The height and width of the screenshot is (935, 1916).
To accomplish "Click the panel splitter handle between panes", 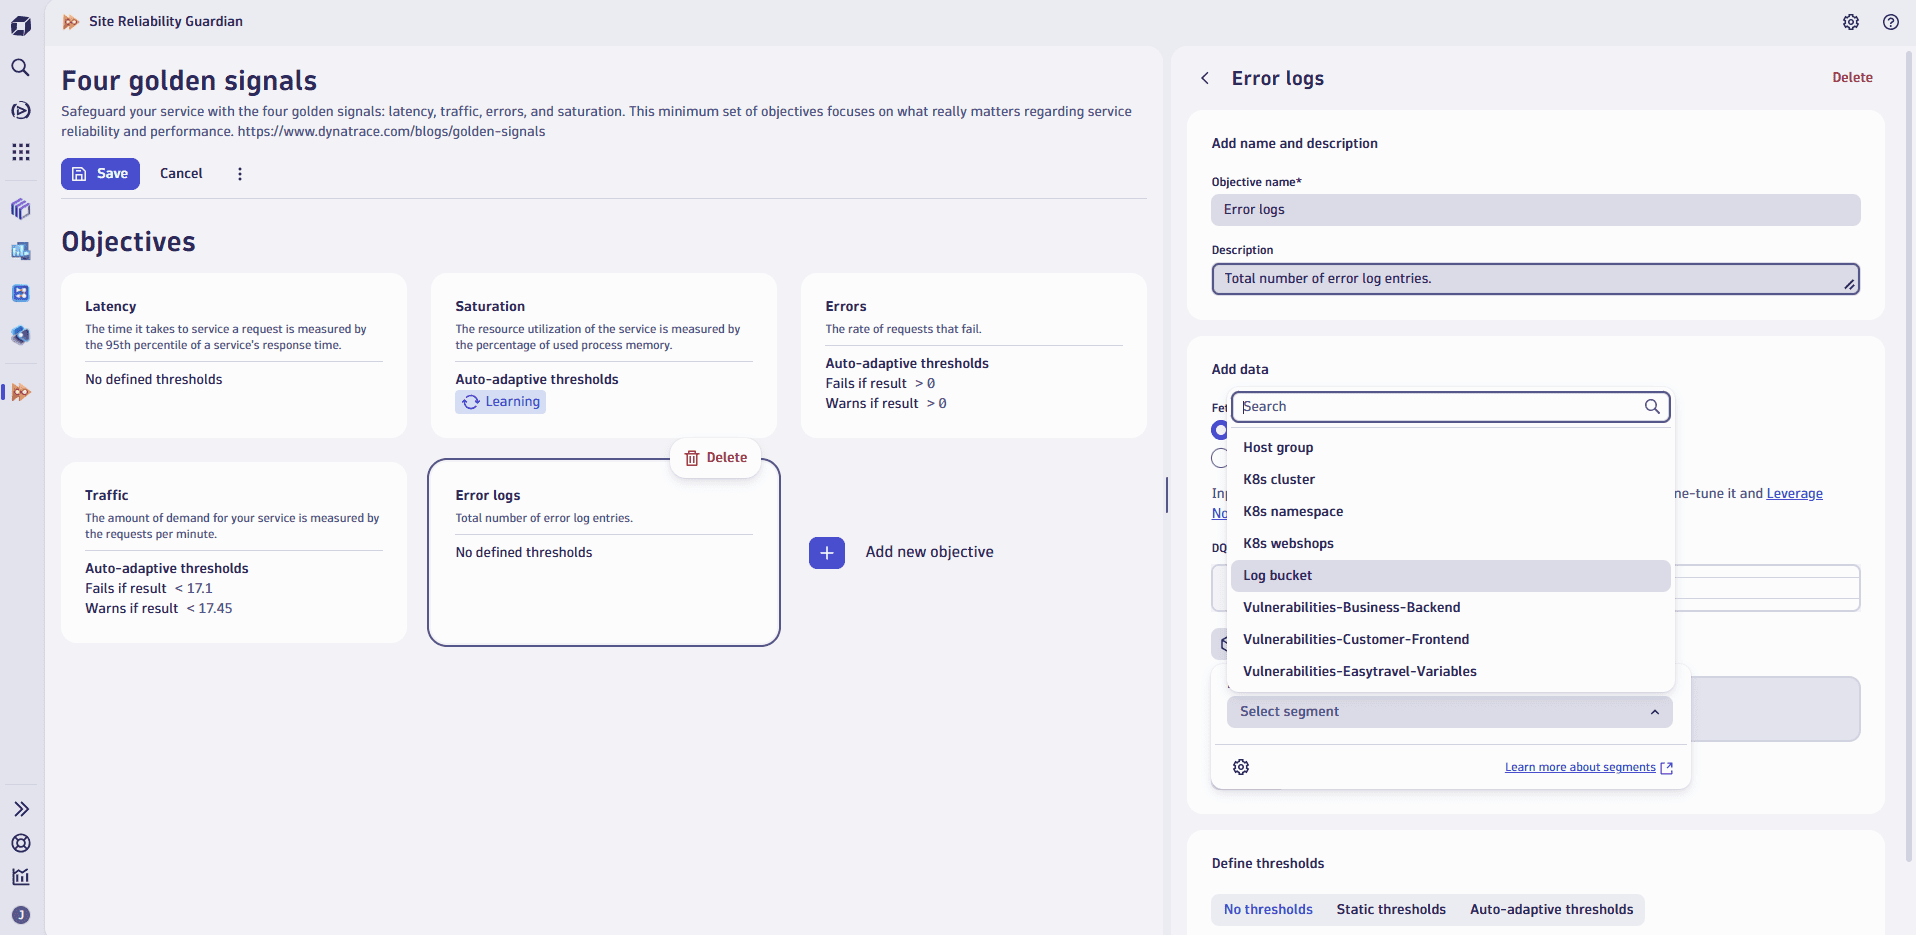I will (x=1167, y=495).
